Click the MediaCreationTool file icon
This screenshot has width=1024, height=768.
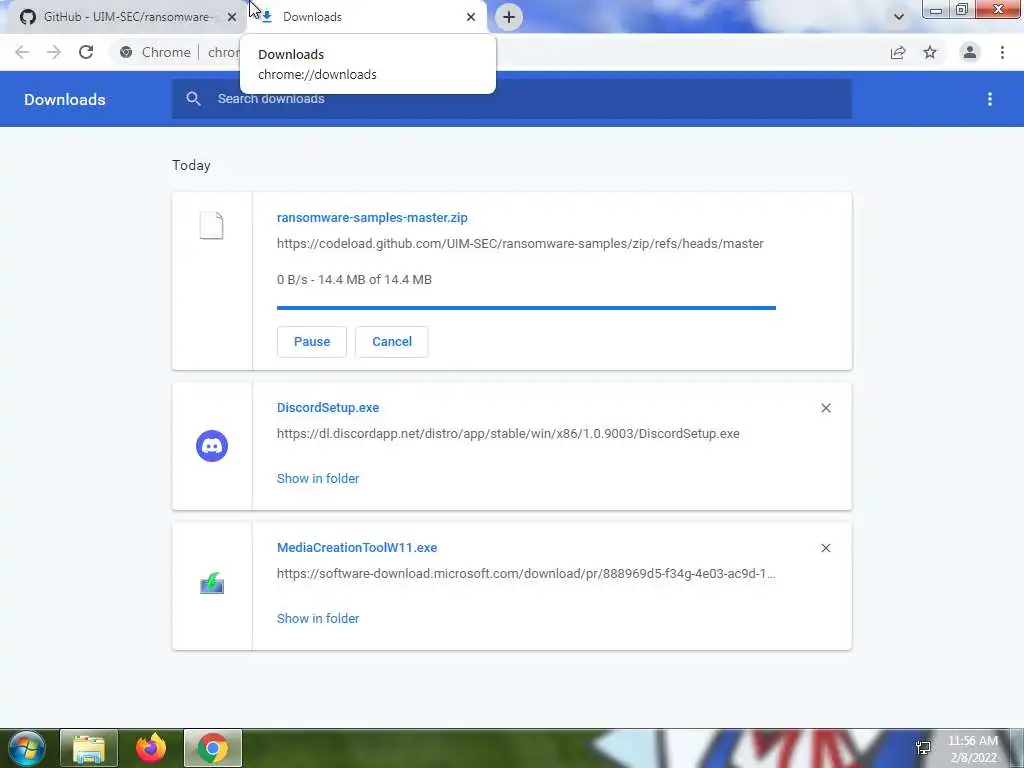(212, 583)
